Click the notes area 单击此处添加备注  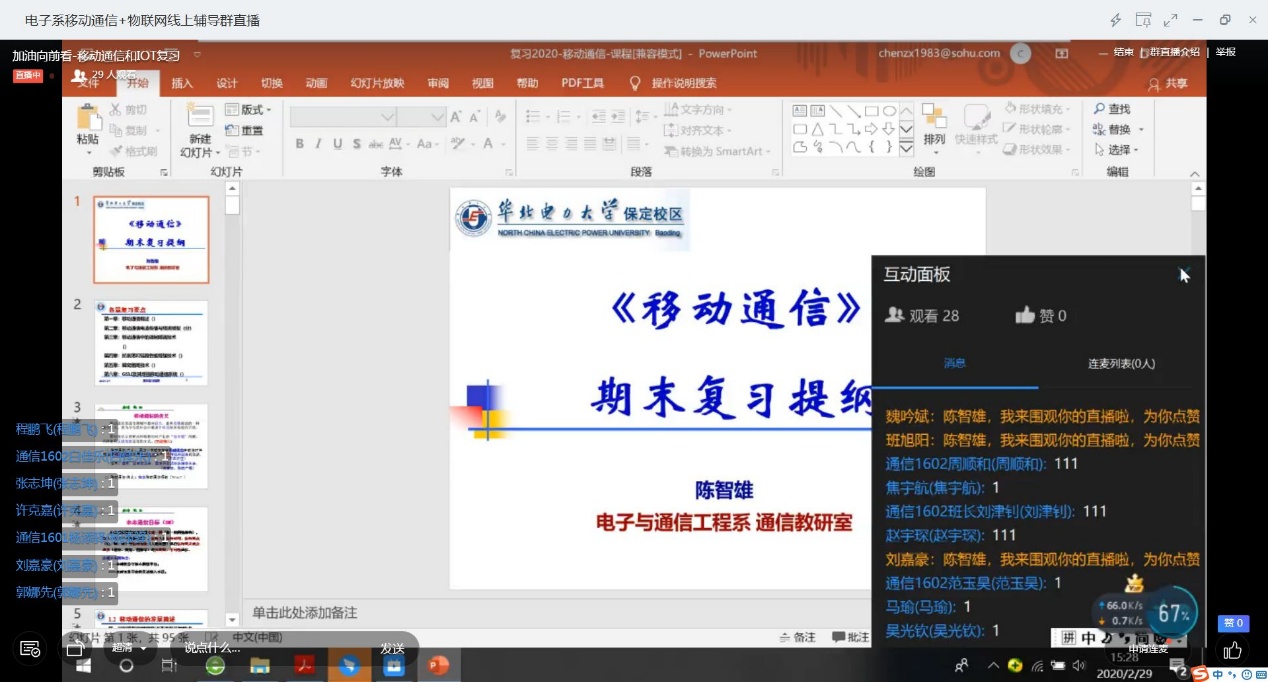[x=304, y=613]
